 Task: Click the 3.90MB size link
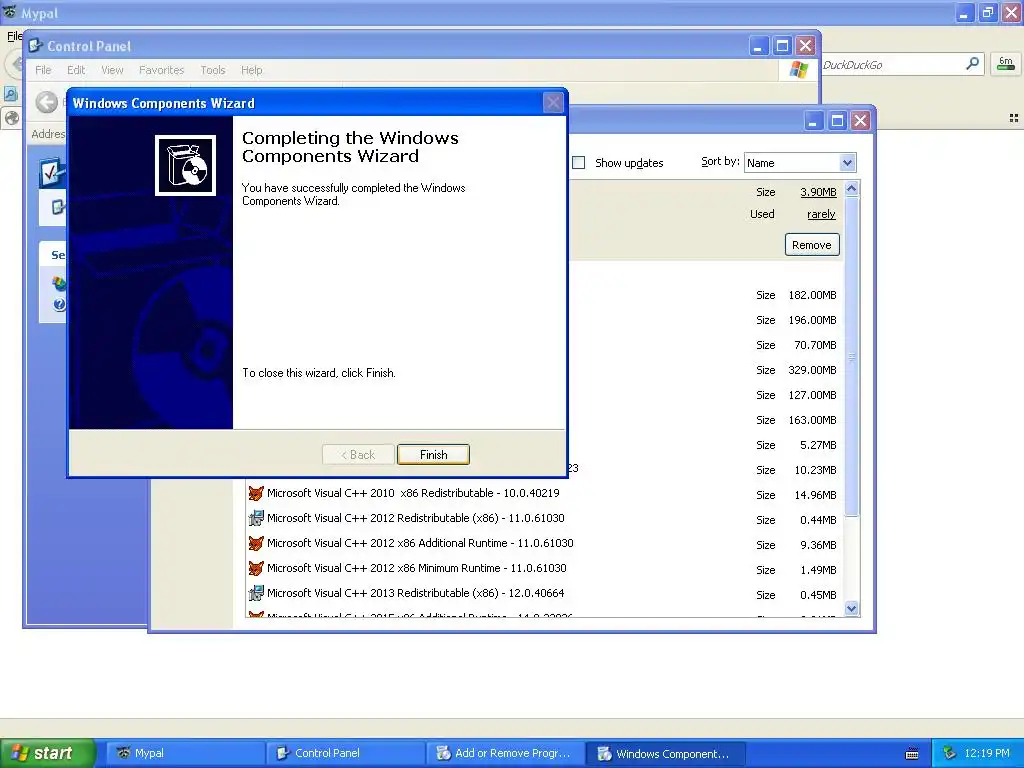pyautogui.click(x=818, y=192)
